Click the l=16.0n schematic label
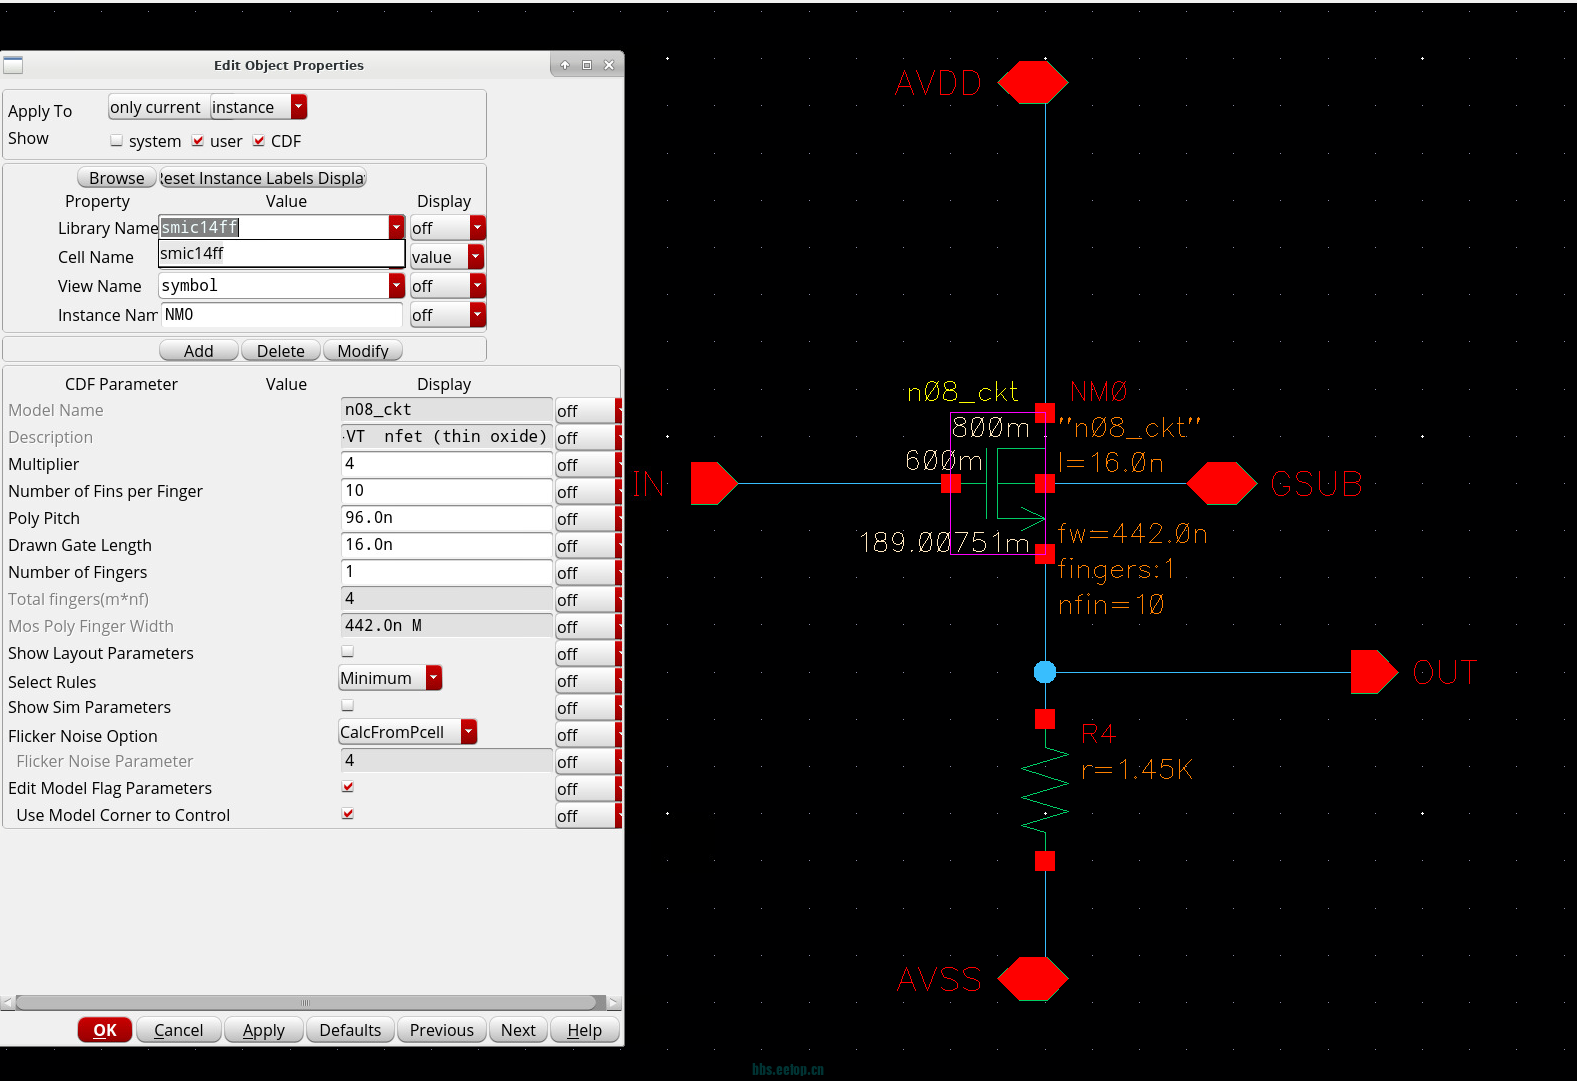Image resolution: width=1577 pixels, height=1081 pixels. [x=1111, y=463]
